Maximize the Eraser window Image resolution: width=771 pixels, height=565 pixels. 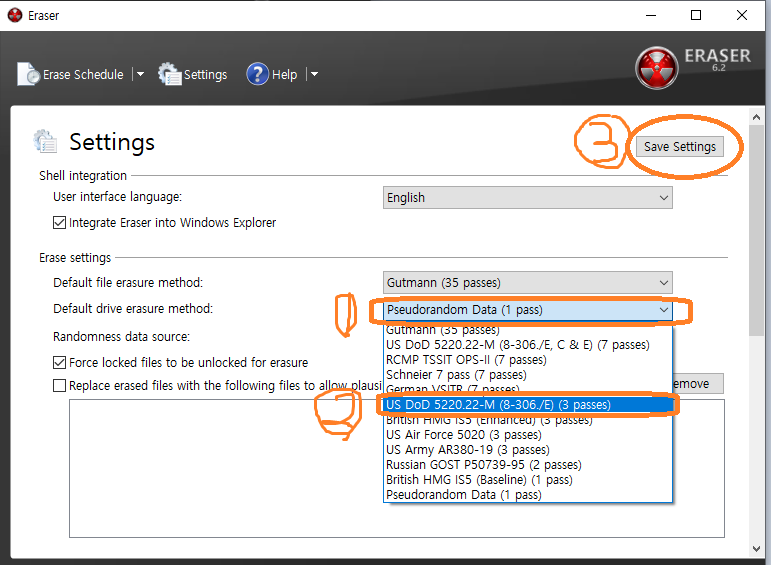click(x=696, y=15)
